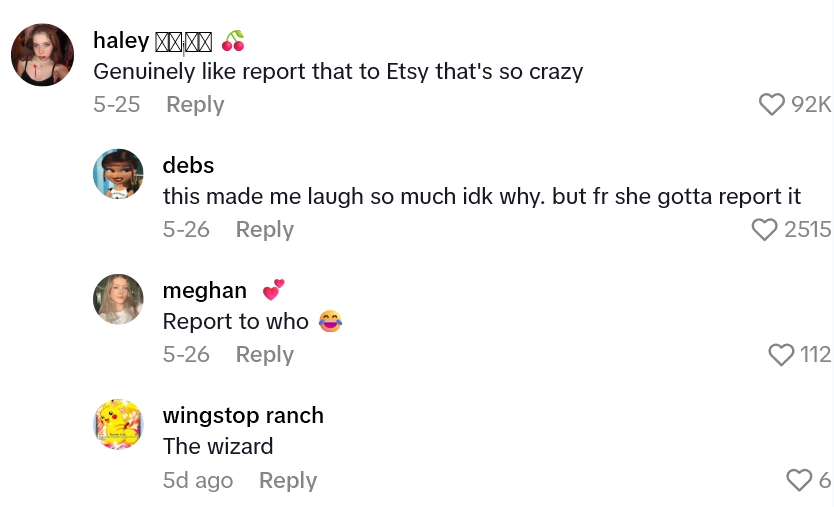Like meghan's "Report to who" comment
The width and height of the screenshot is (834, 507).
tap(781, 355)
